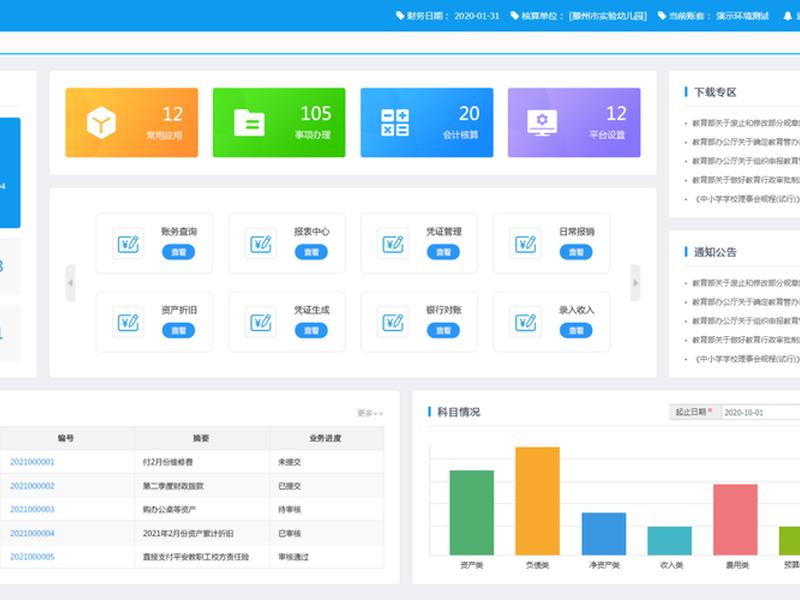Click the monitor gear icon for 平台设置

(x=542, y=122)
